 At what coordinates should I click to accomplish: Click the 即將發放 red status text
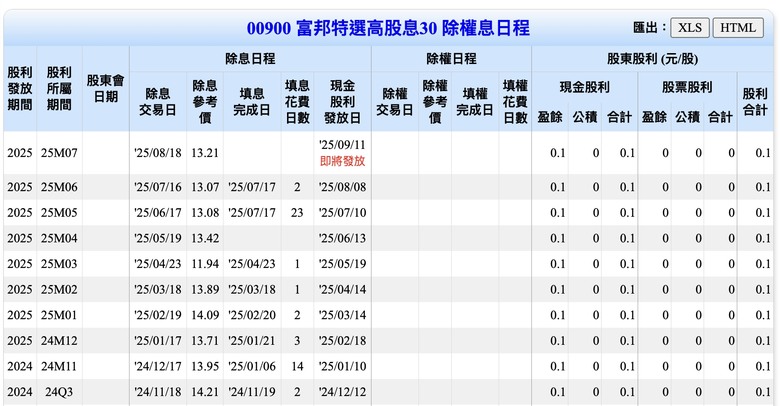[342, 161]
